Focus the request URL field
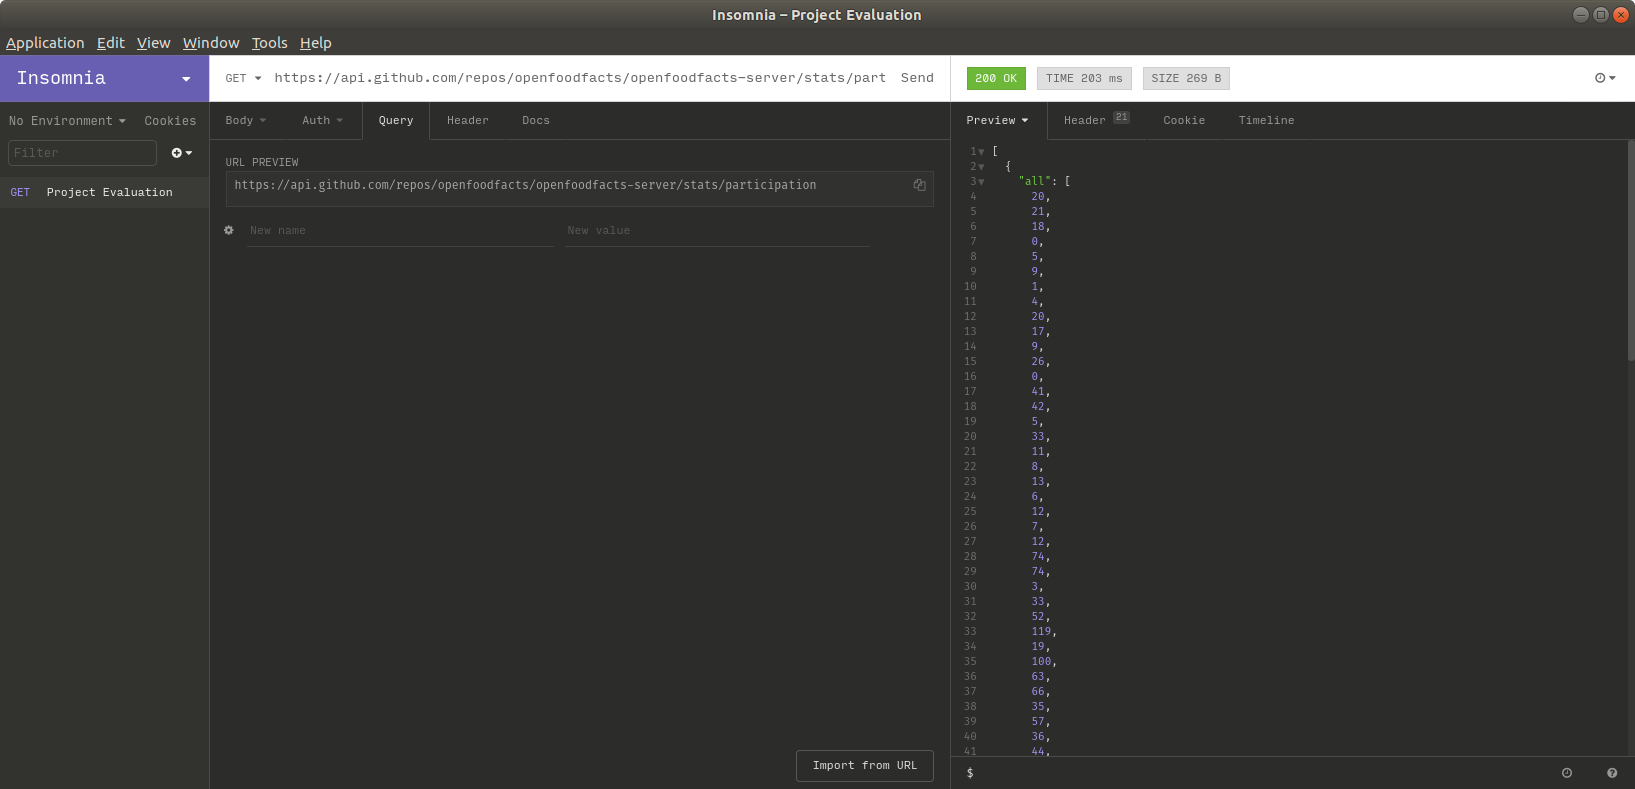 (x=580, y=78)
